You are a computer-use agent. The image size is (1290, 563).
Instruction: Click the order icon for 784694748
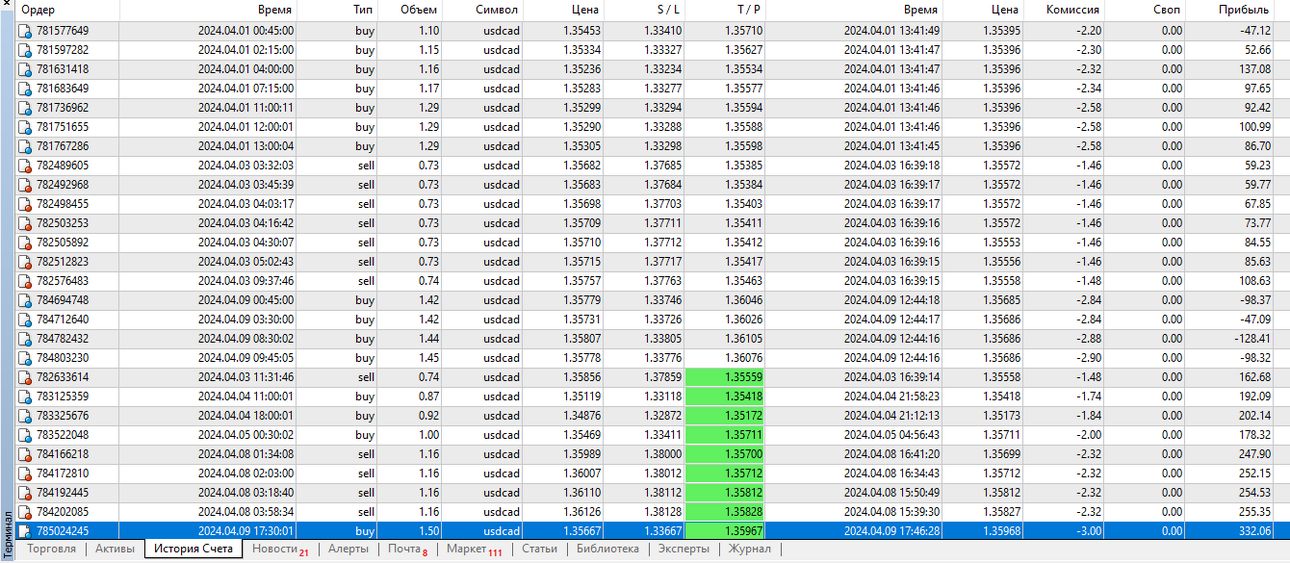pyautogui.click(x=26, y=300)
